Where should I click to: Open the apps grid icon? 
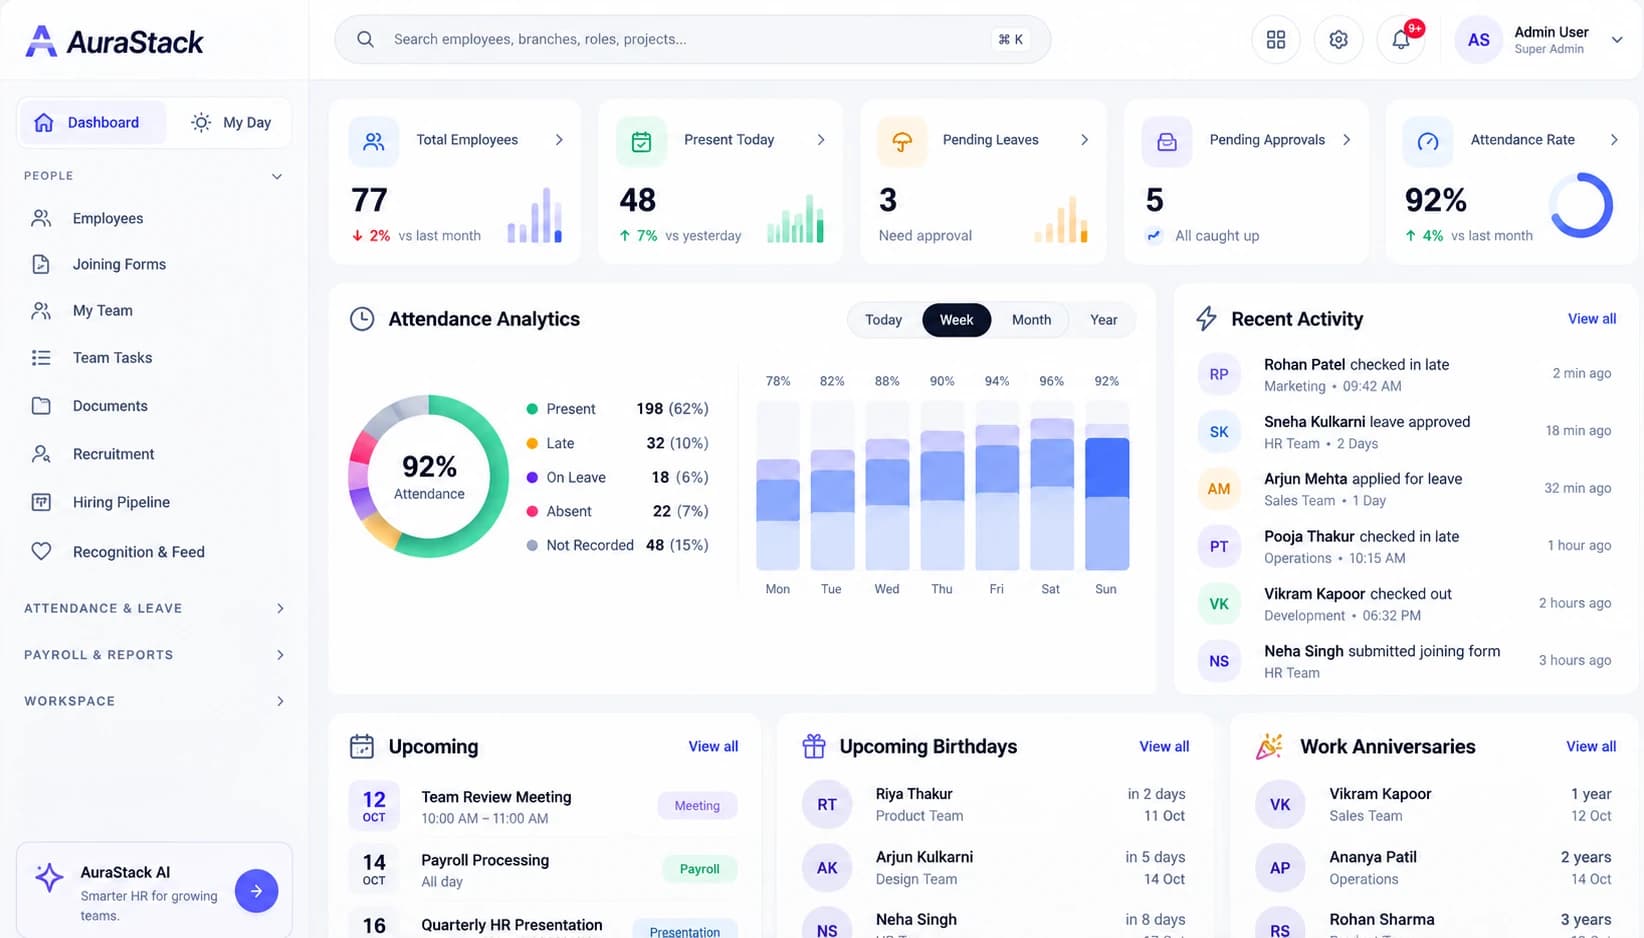[1276, 39]
